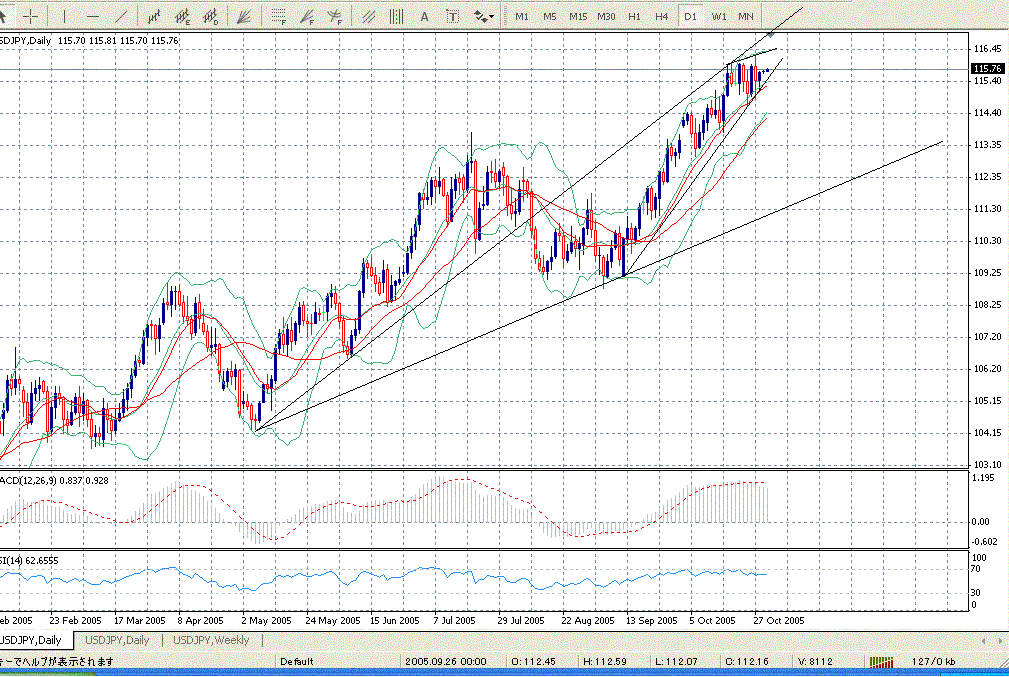Click the text 'A' tool
This screenshot has height=677, width=1009.
[424, 17]
